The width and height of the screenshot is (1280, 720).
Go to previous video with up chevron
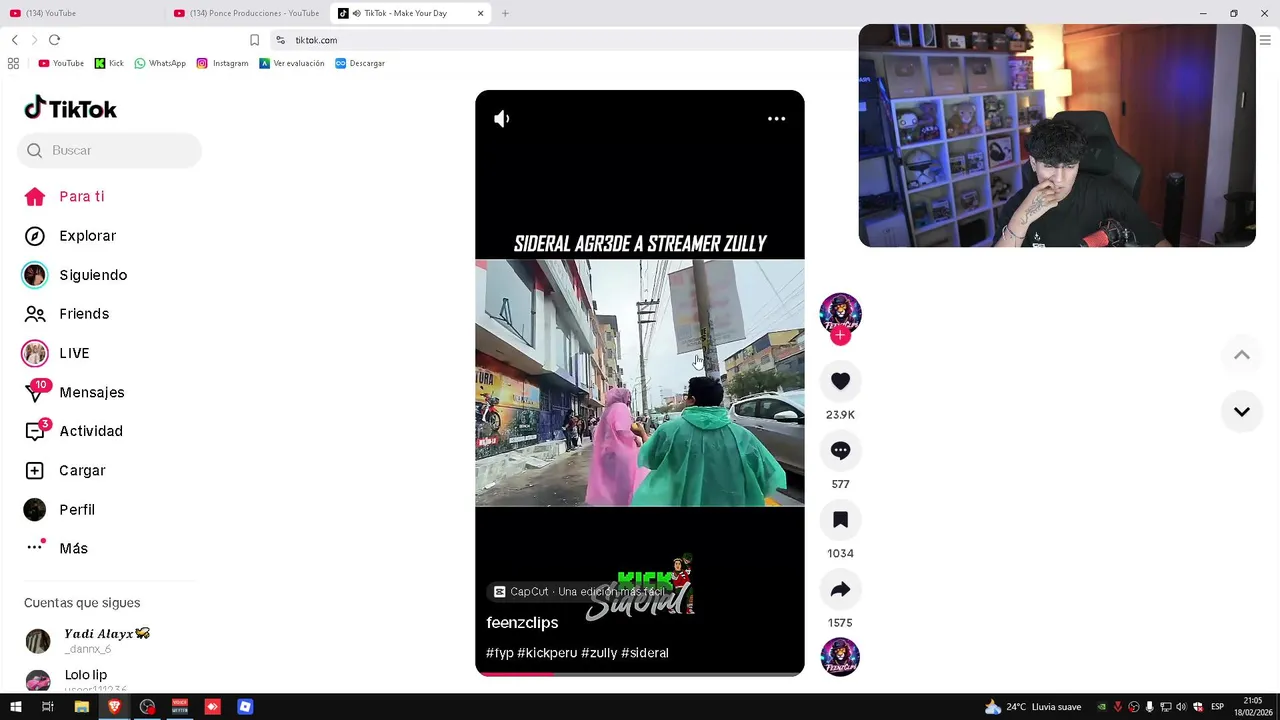[x=1241, y=355]
